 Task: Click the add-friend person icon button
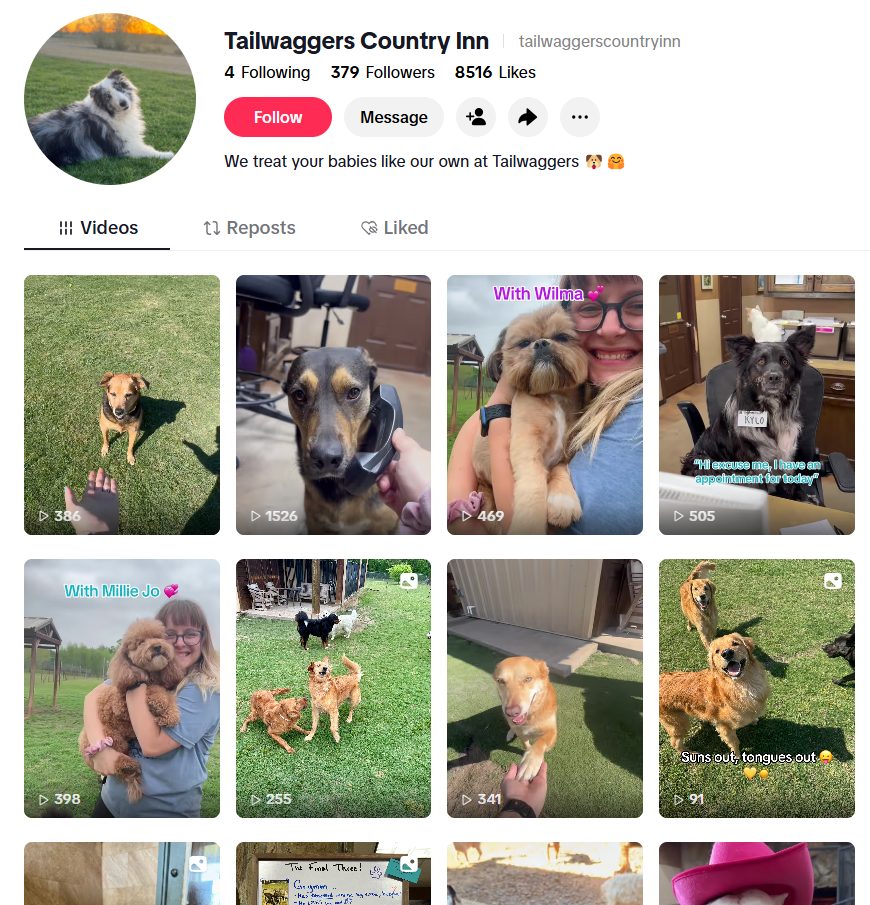tap(476, 117)
